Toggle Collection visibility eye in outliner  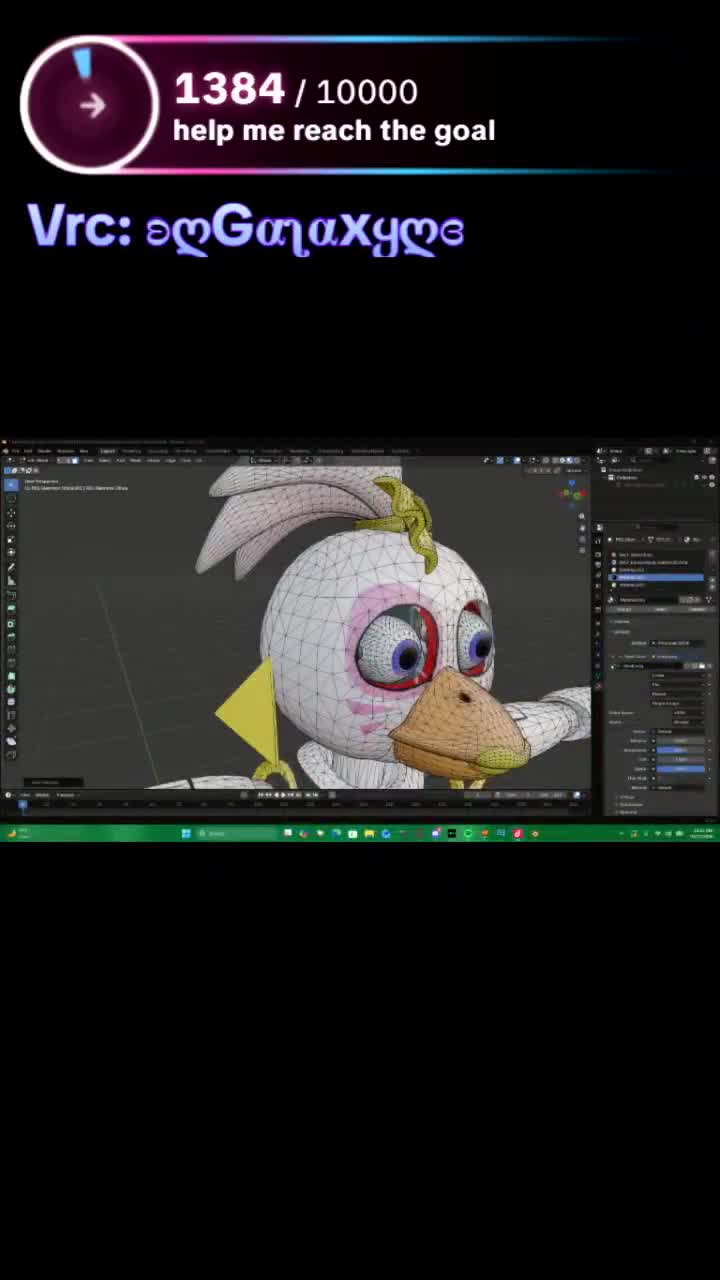(704, 478)
